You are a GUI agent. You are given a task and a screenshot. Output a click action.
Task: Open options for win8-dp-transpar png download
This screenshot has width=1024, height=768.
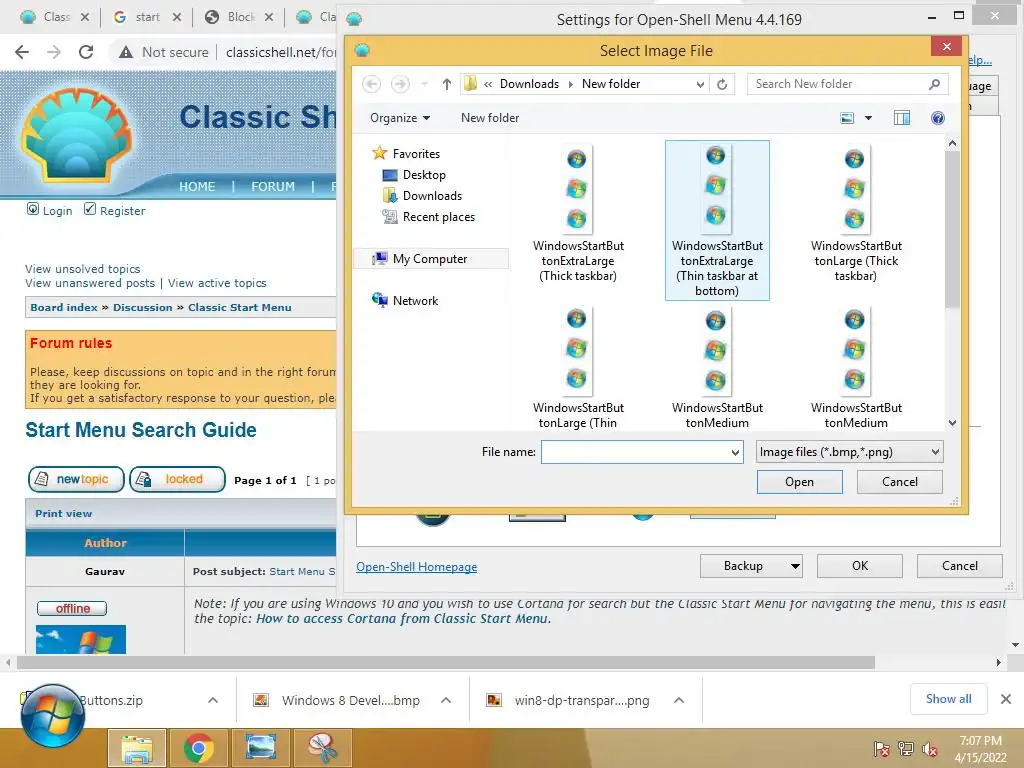(679, 700)
